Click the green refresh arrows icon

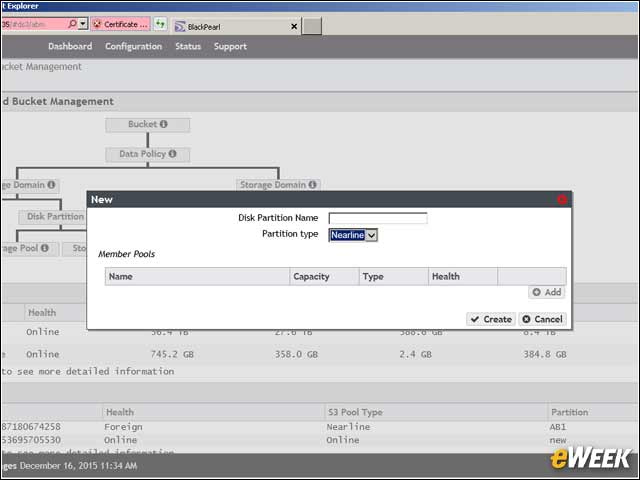160,24
